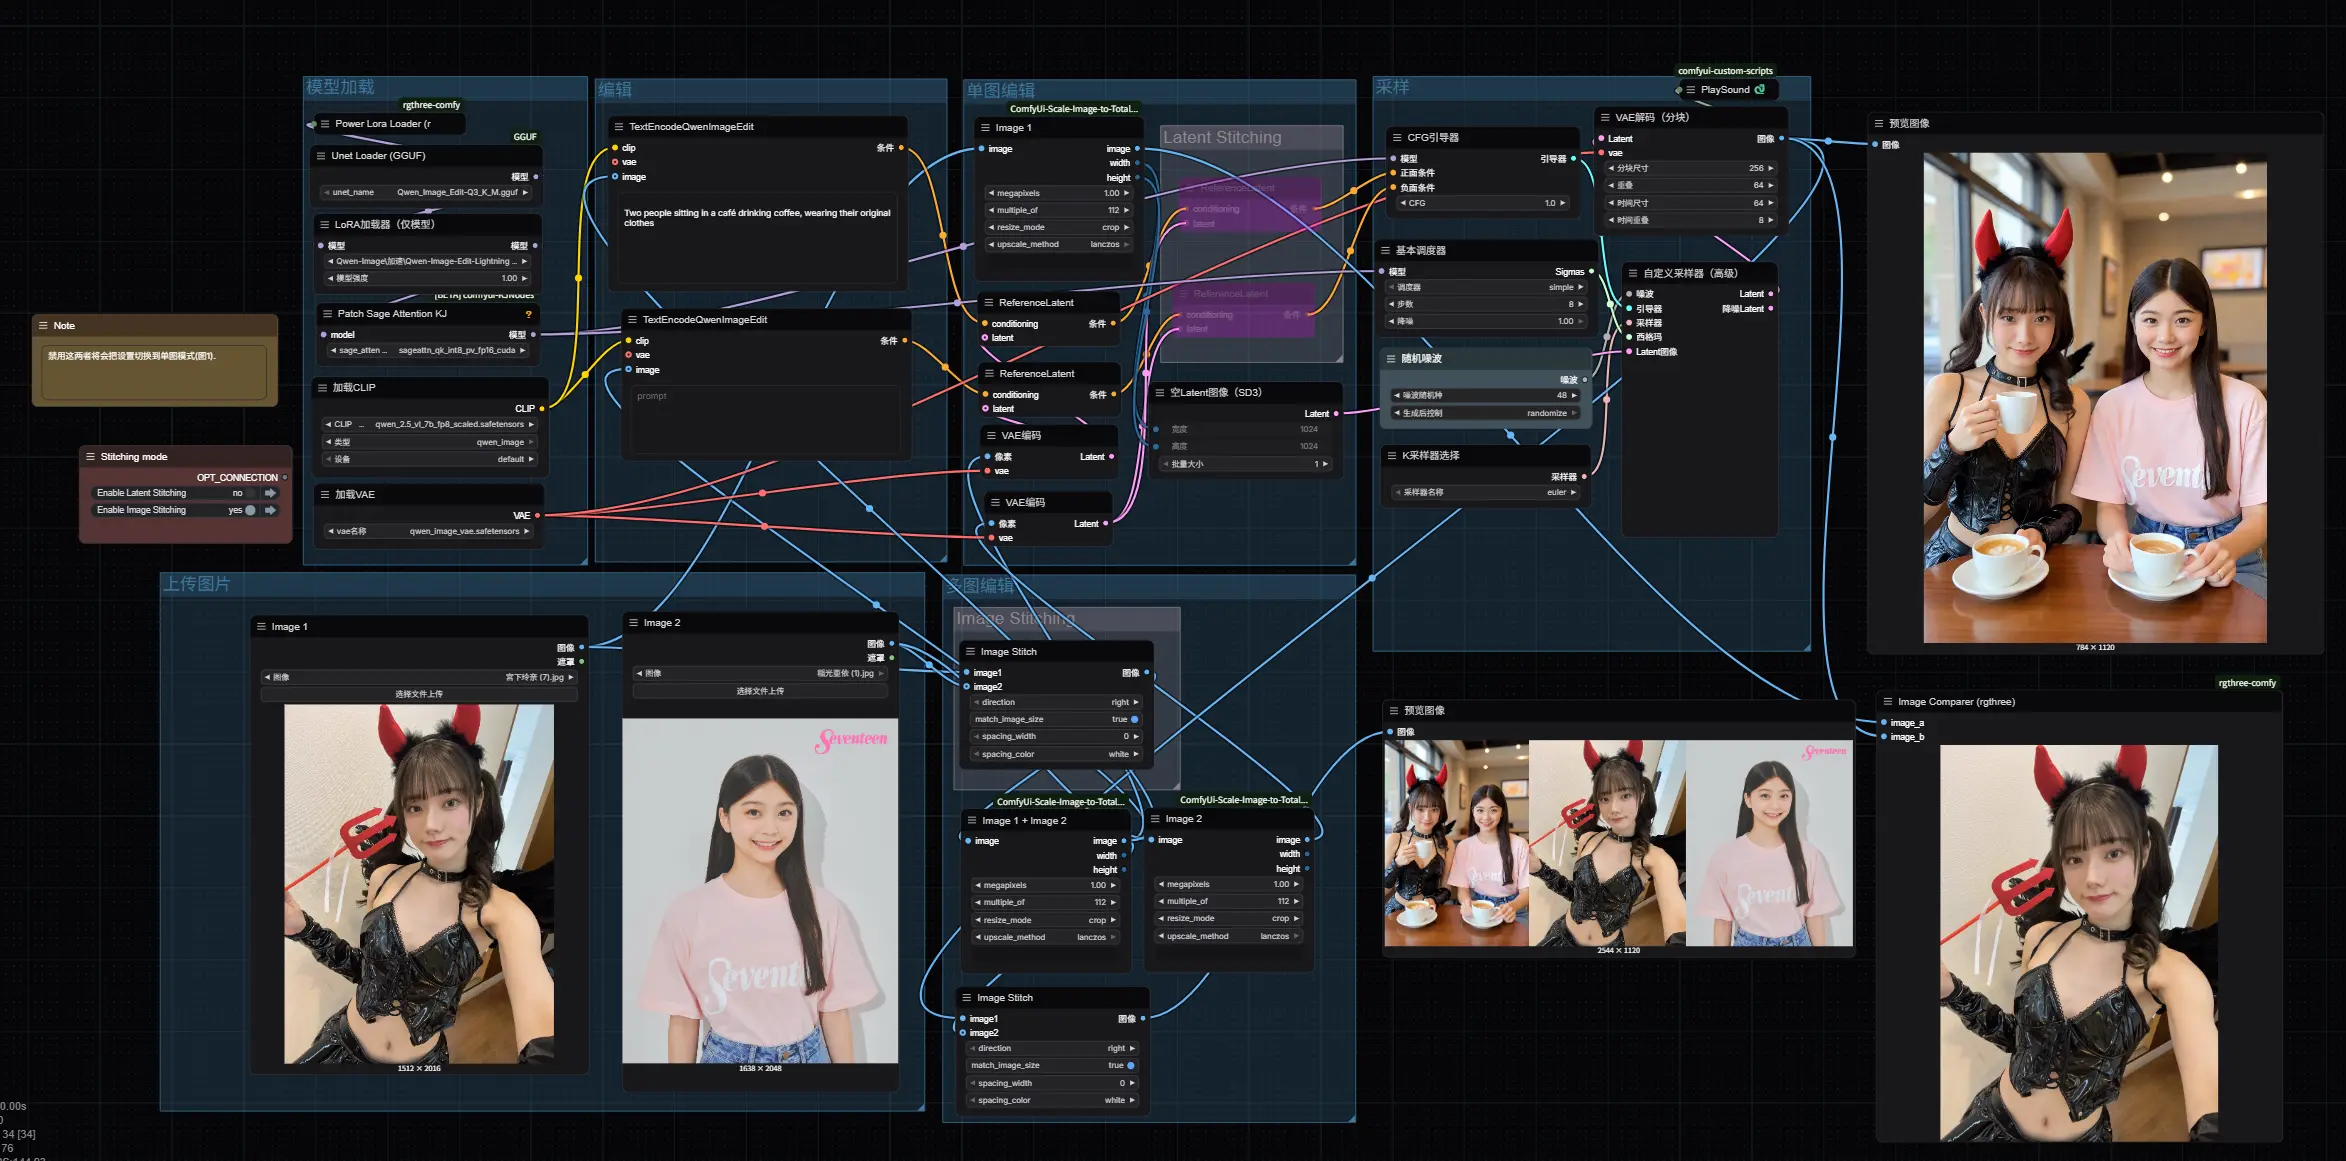Open the Stitching mode node menu icon
The width and height of the screenshot is (2346, 1161).
point(90,457)
